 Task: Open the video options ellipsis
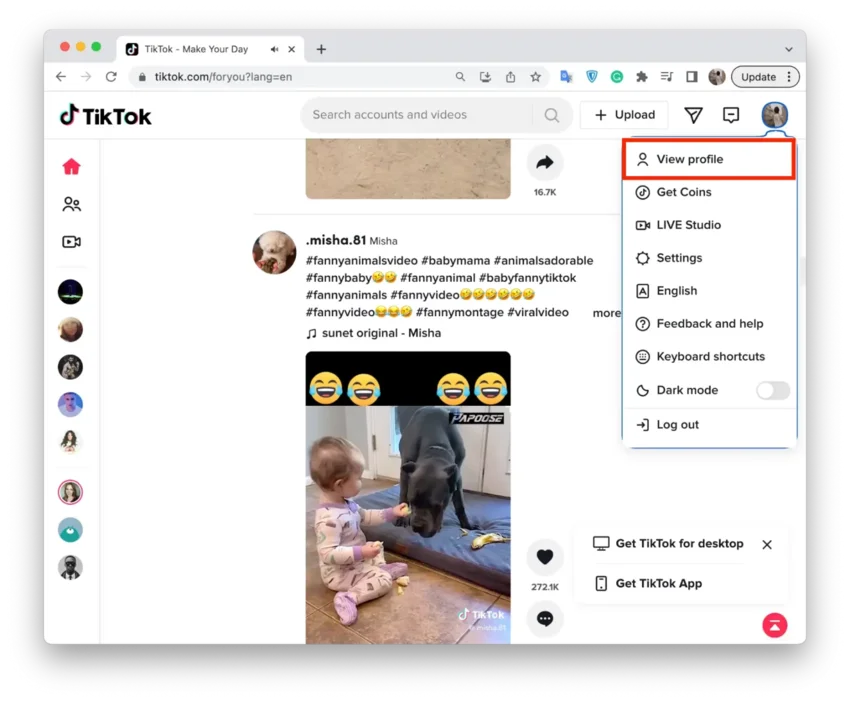click(x=545, y=619)
